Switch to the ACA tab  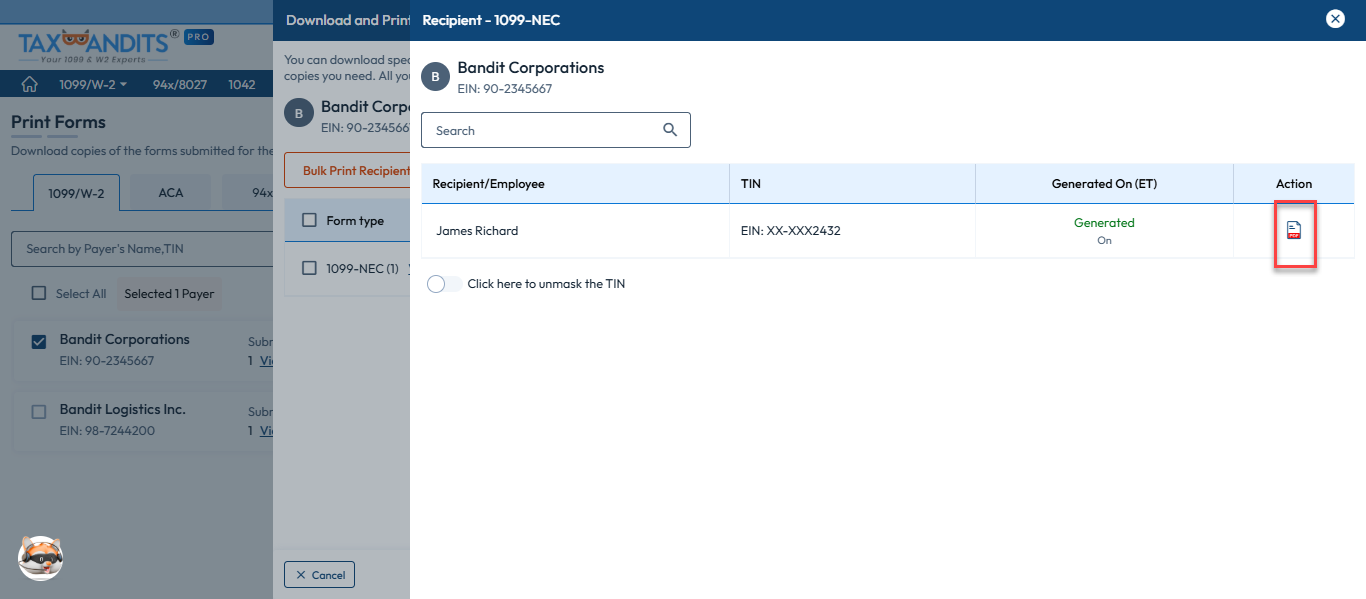(x=171, y=192)
